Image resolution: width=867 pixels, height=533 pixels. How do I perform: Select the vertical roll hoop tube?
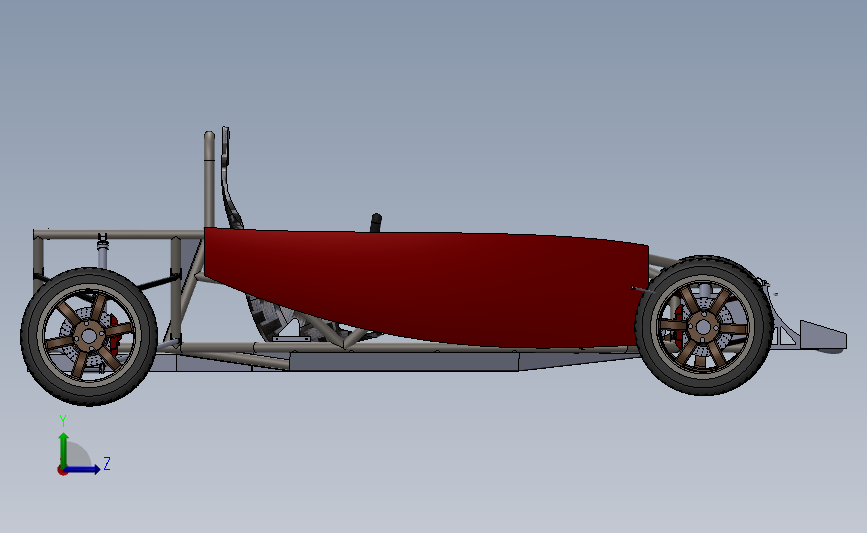point(209,180)
